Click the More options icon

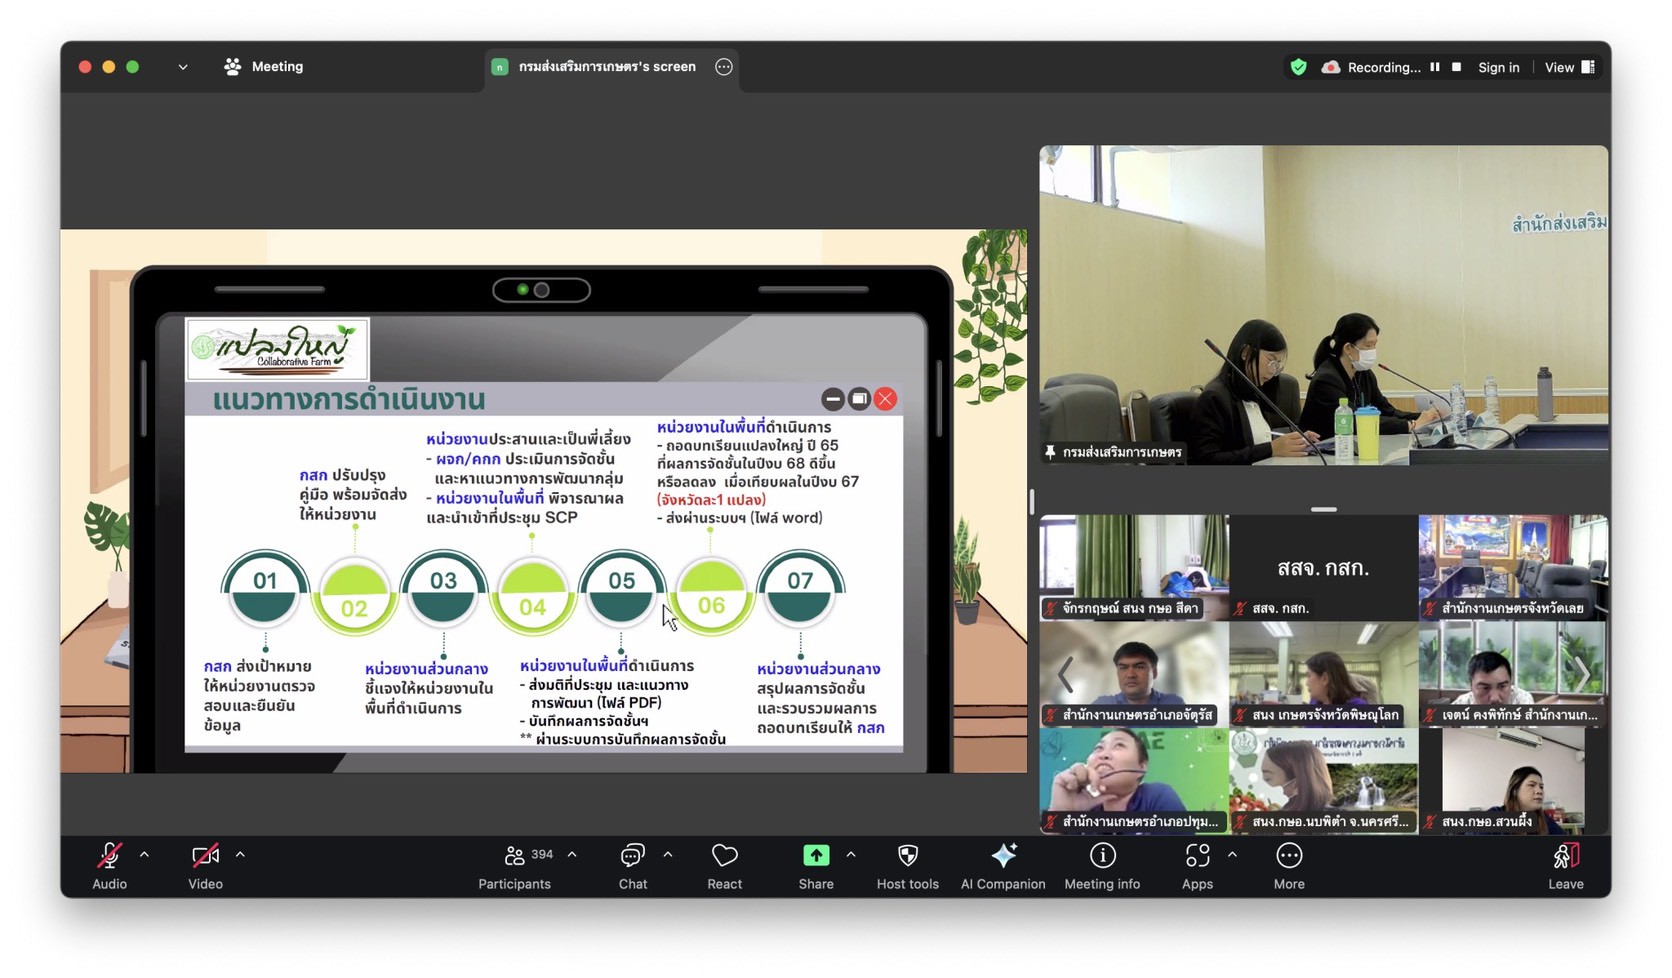pyautogui.click(x=1288, y=857)
